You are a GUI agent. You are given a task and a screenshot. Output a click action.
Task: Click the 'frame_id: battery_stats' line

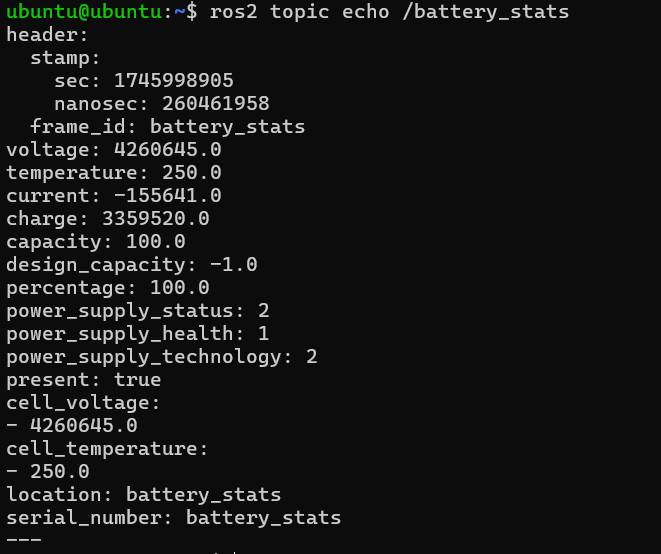pyautogui.click(x=167, y=126)
